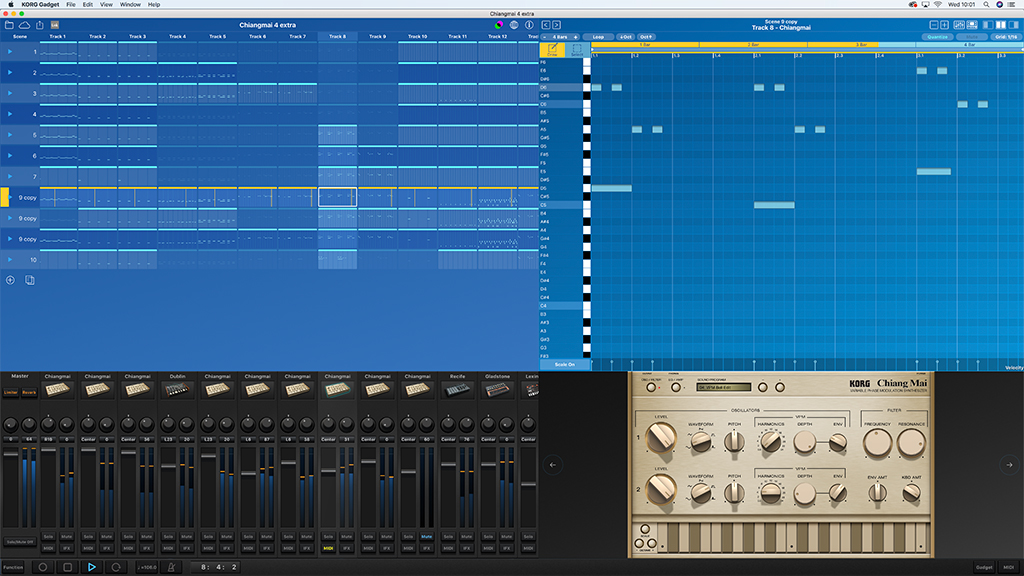Open the Function menu button

pyautogui.click(x=13, y=567)
